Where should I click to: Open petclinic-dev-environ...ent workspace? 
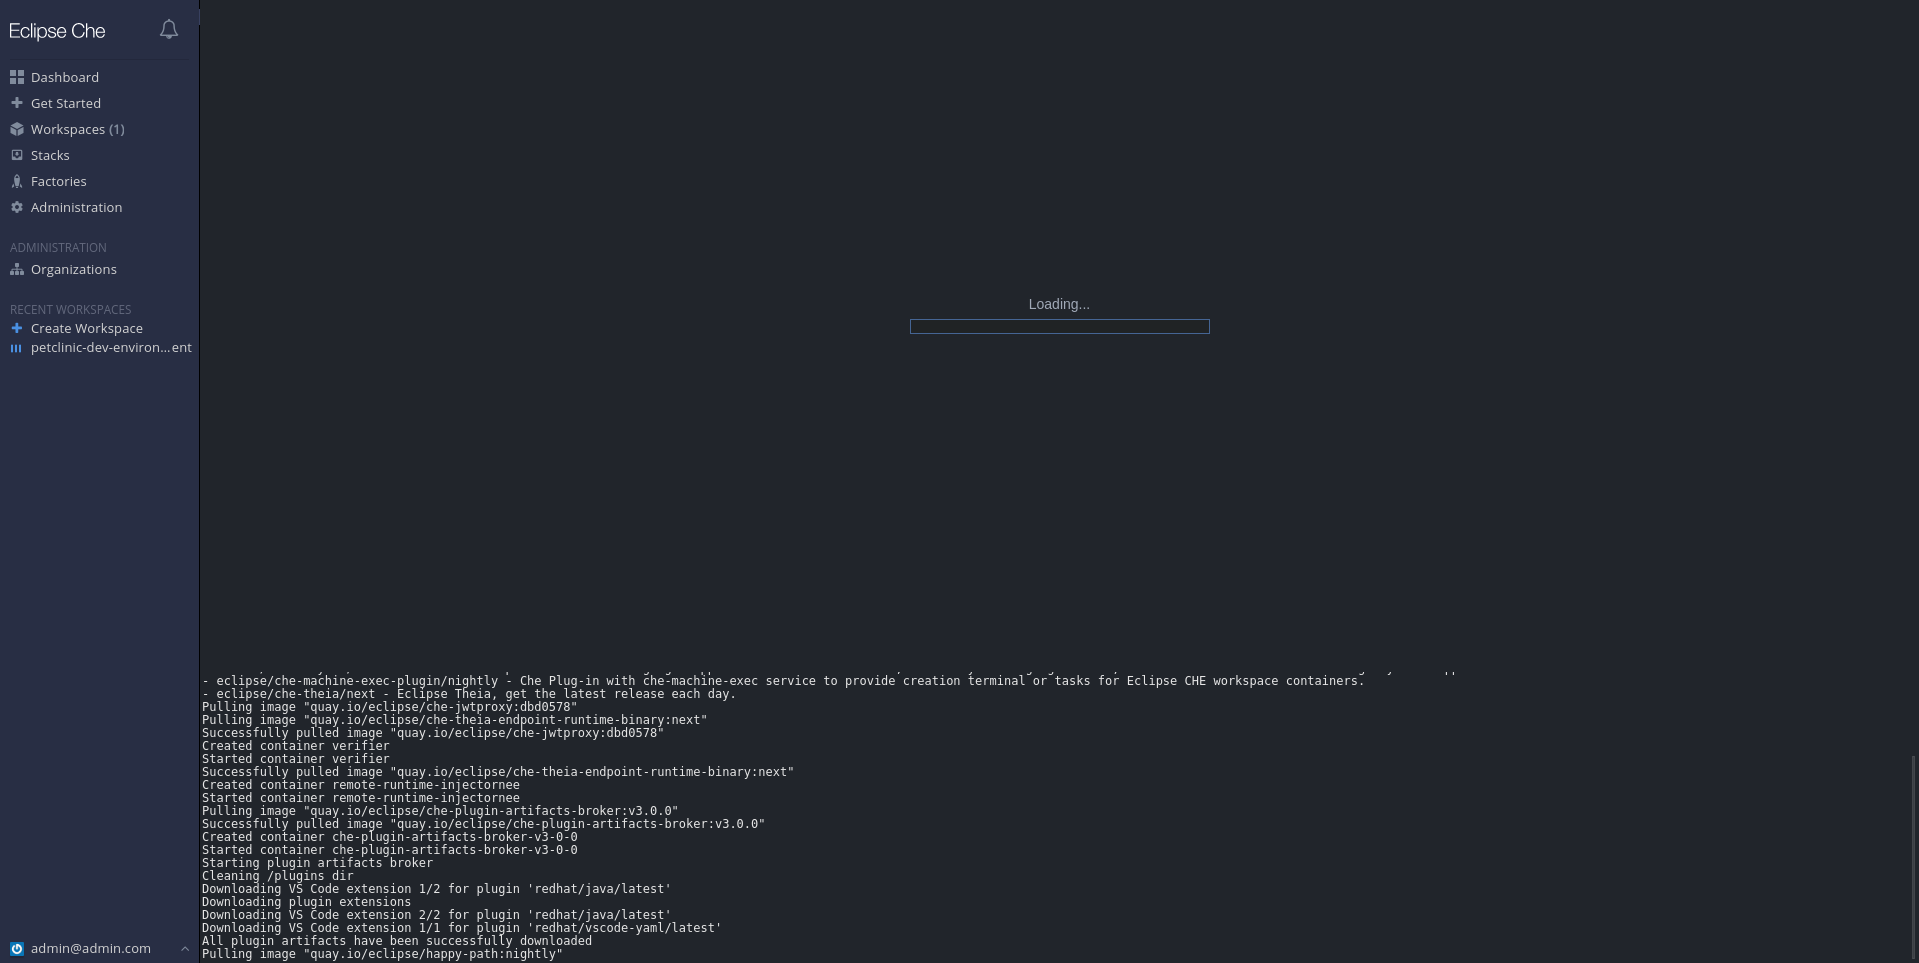(111, 347)
